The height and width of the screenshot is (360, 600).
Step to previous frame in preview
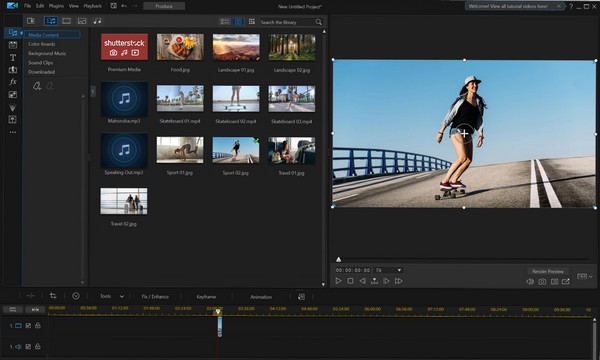click(x=362, y=281)
